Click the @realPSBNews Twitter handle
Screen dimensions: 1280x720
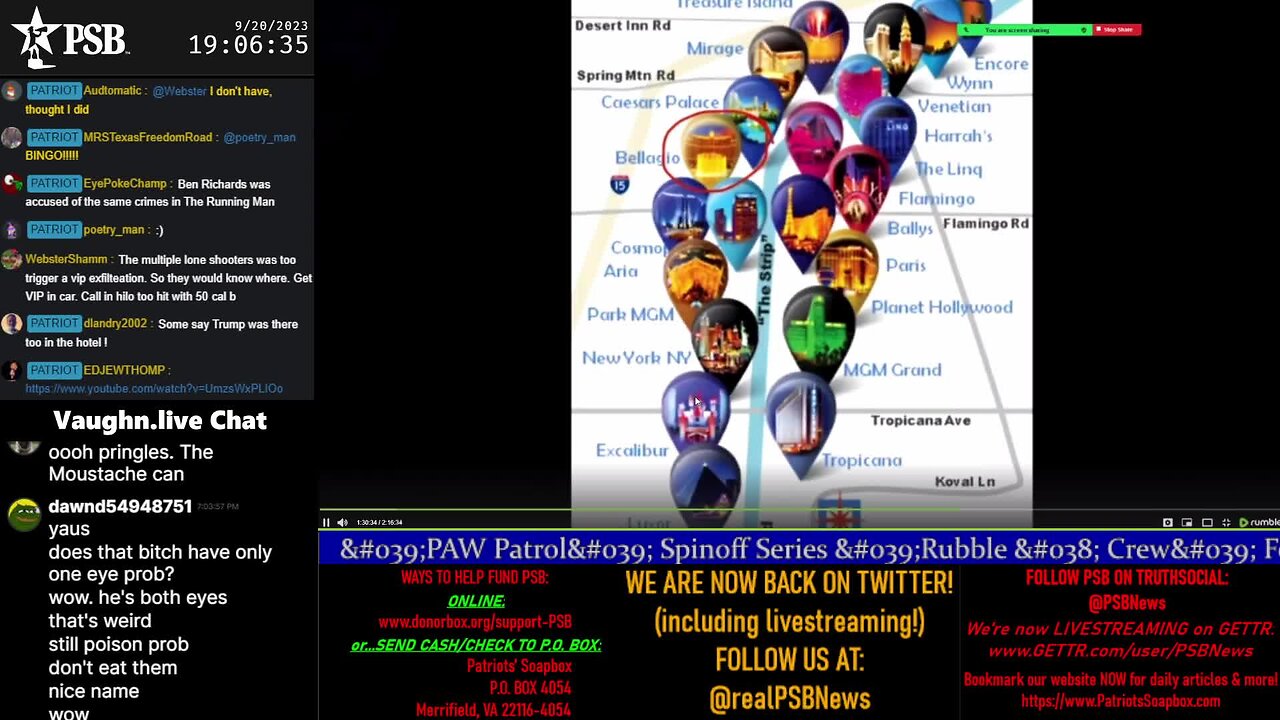coord(789,699)
